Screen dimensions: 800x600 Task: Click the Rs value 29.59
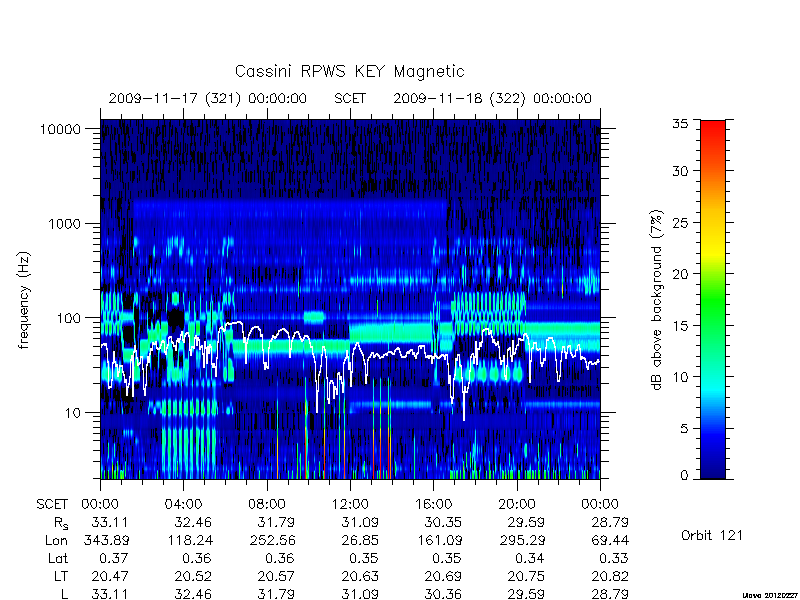526,522
